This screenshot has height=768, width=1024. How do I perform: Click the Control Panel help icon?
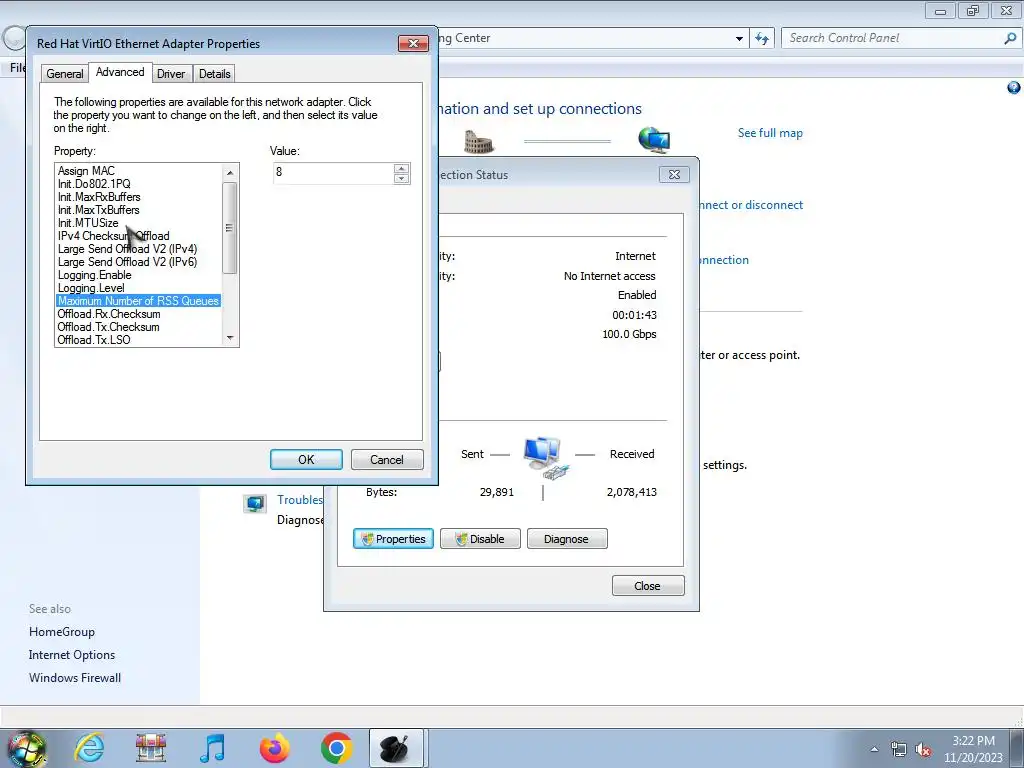coord(1014,88)
